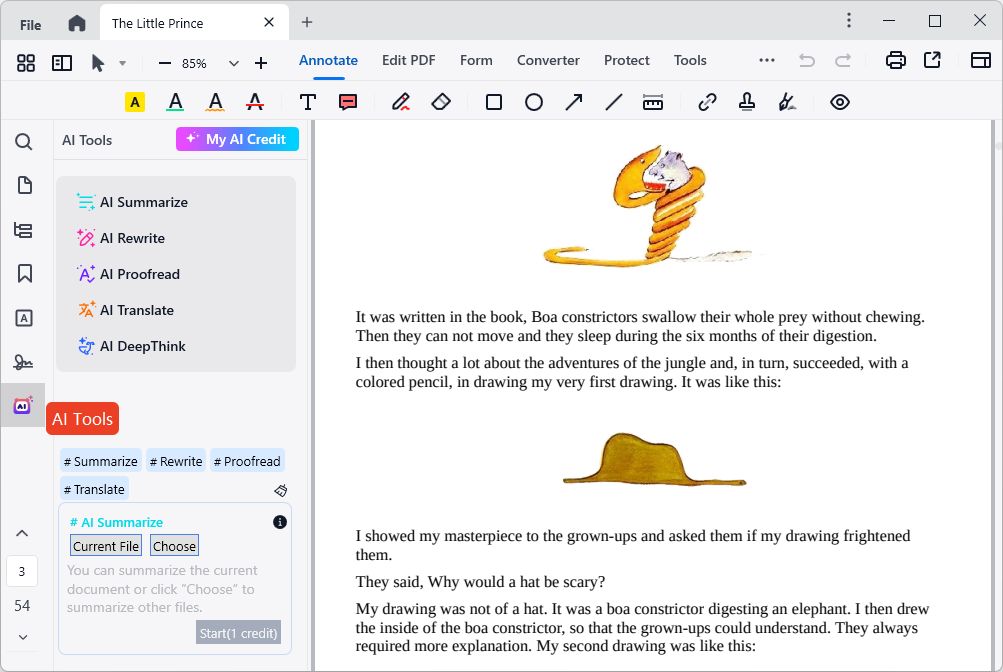Select the Stamp annotation tool
Screen dimensions: 1003x672
click(x=746, y=101)
